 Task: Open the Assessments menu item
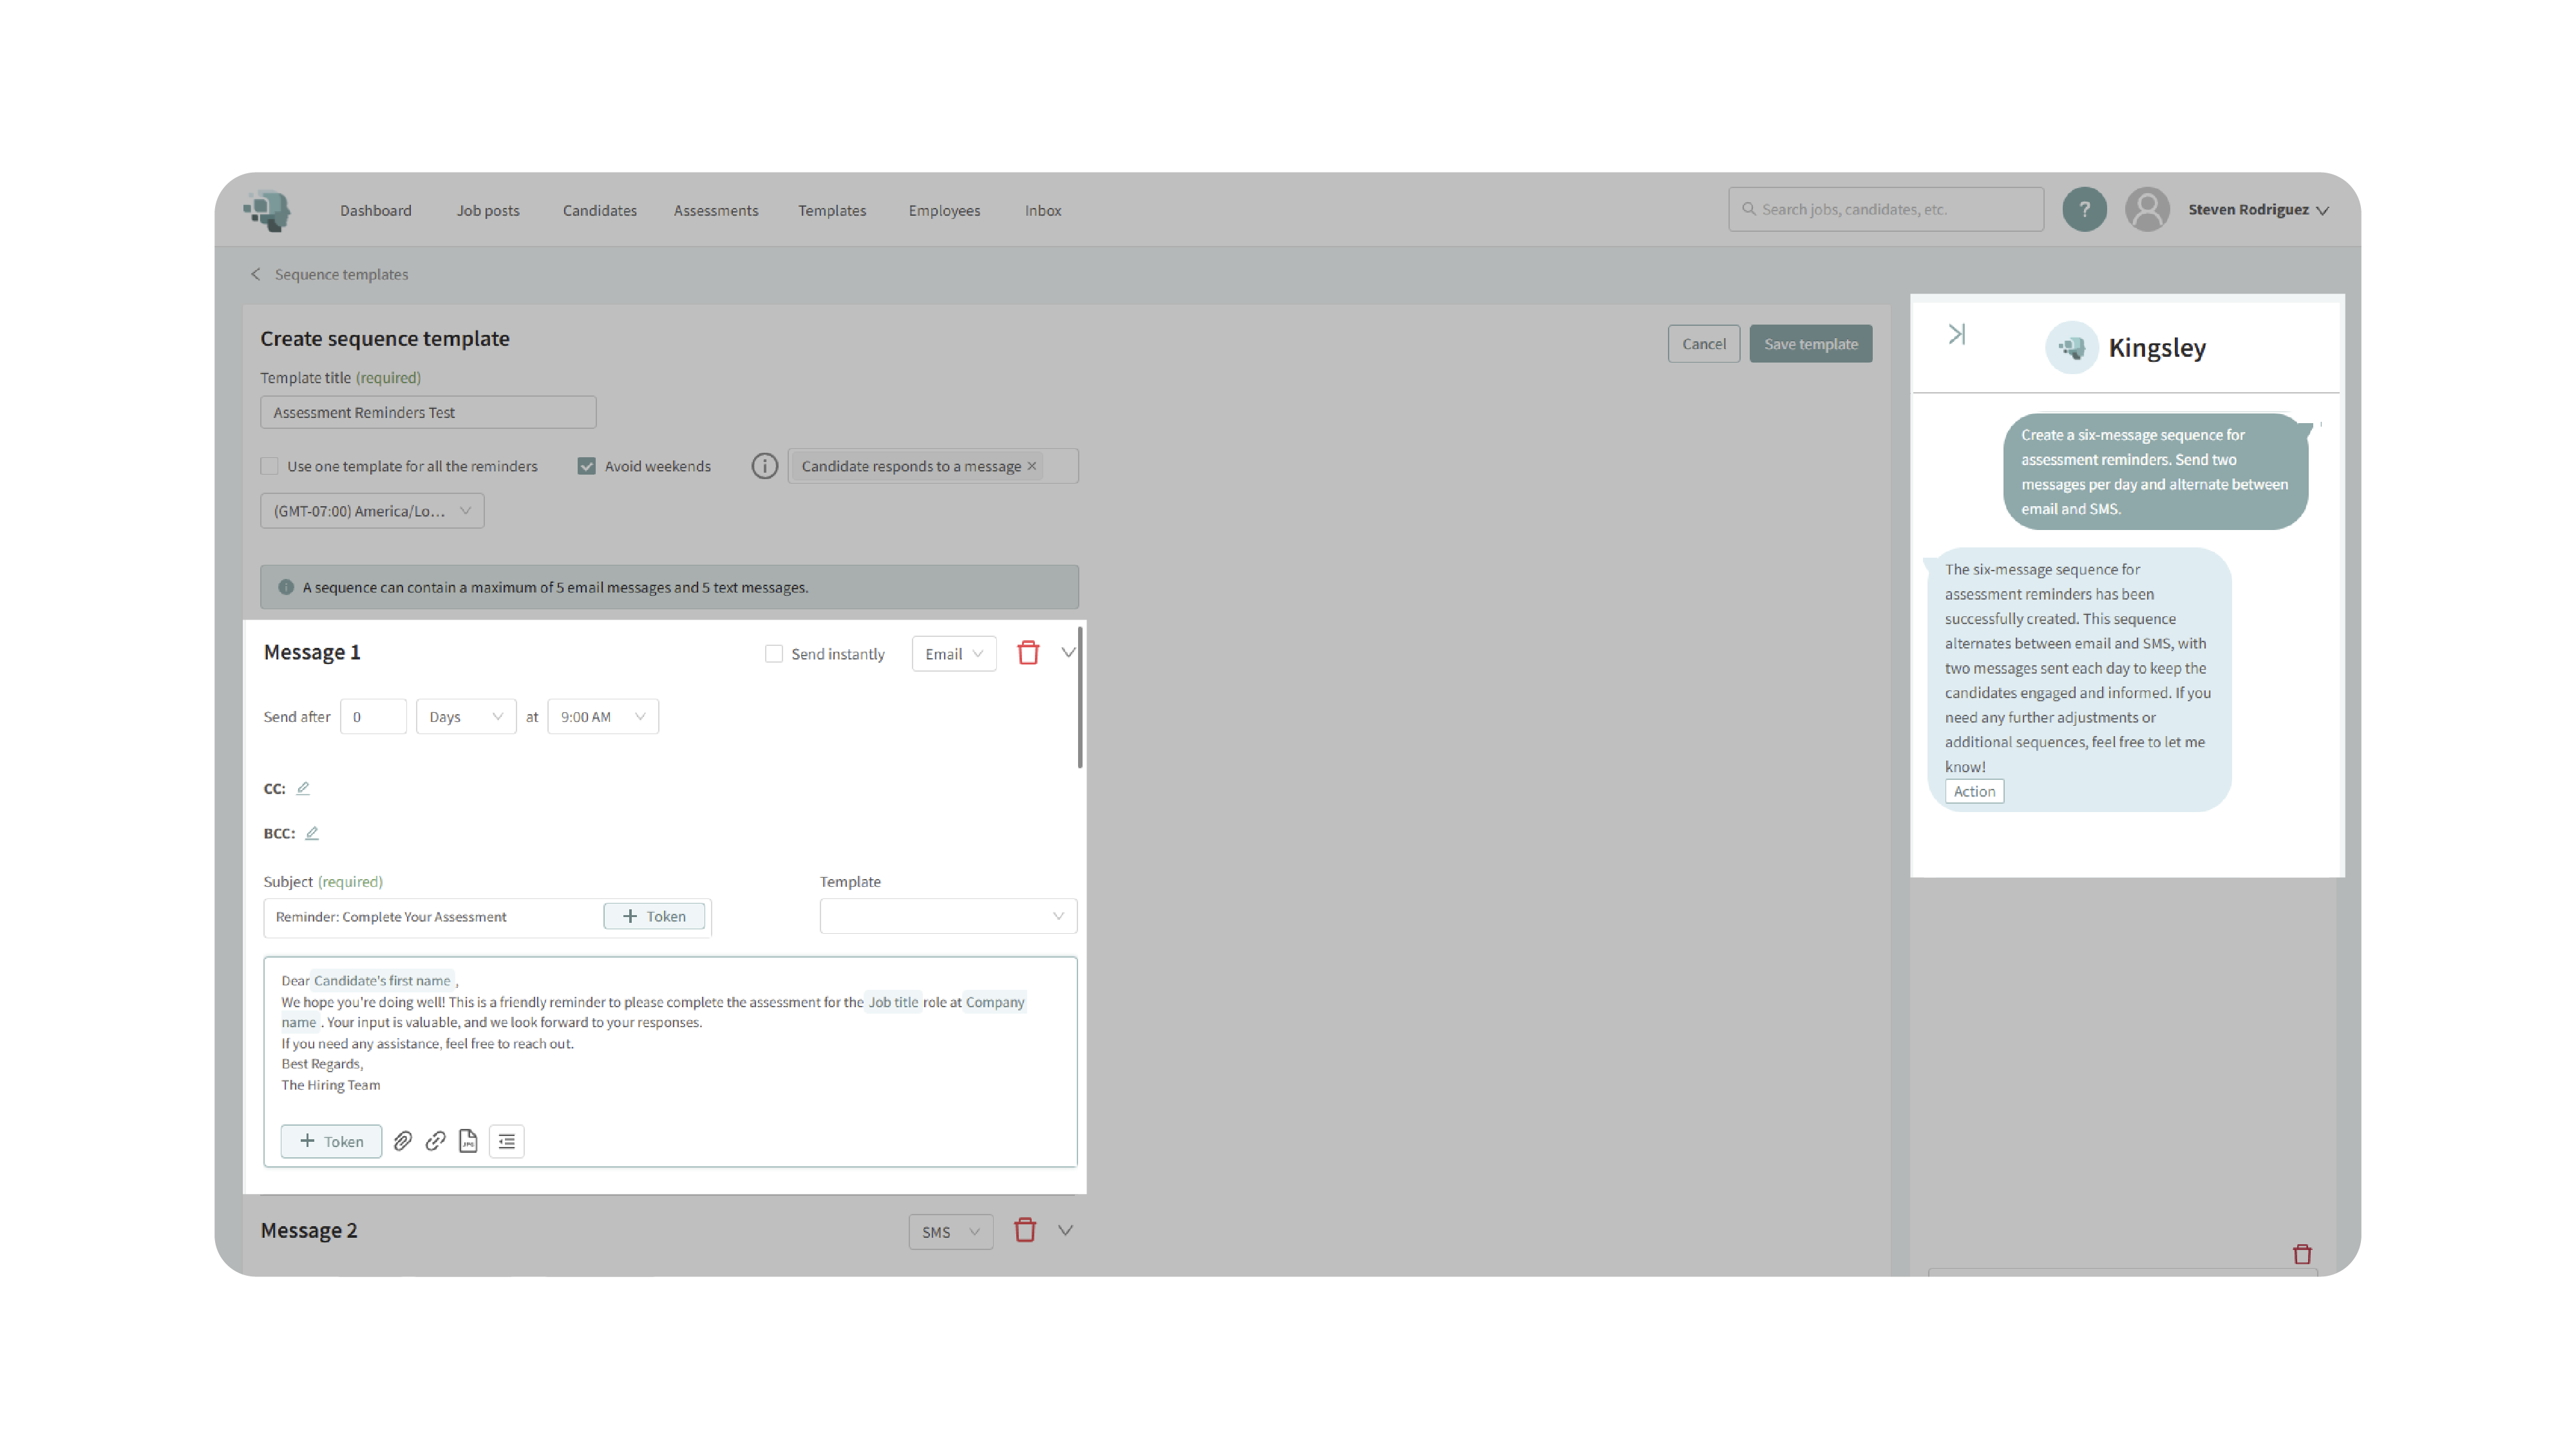tap(716, 211)
